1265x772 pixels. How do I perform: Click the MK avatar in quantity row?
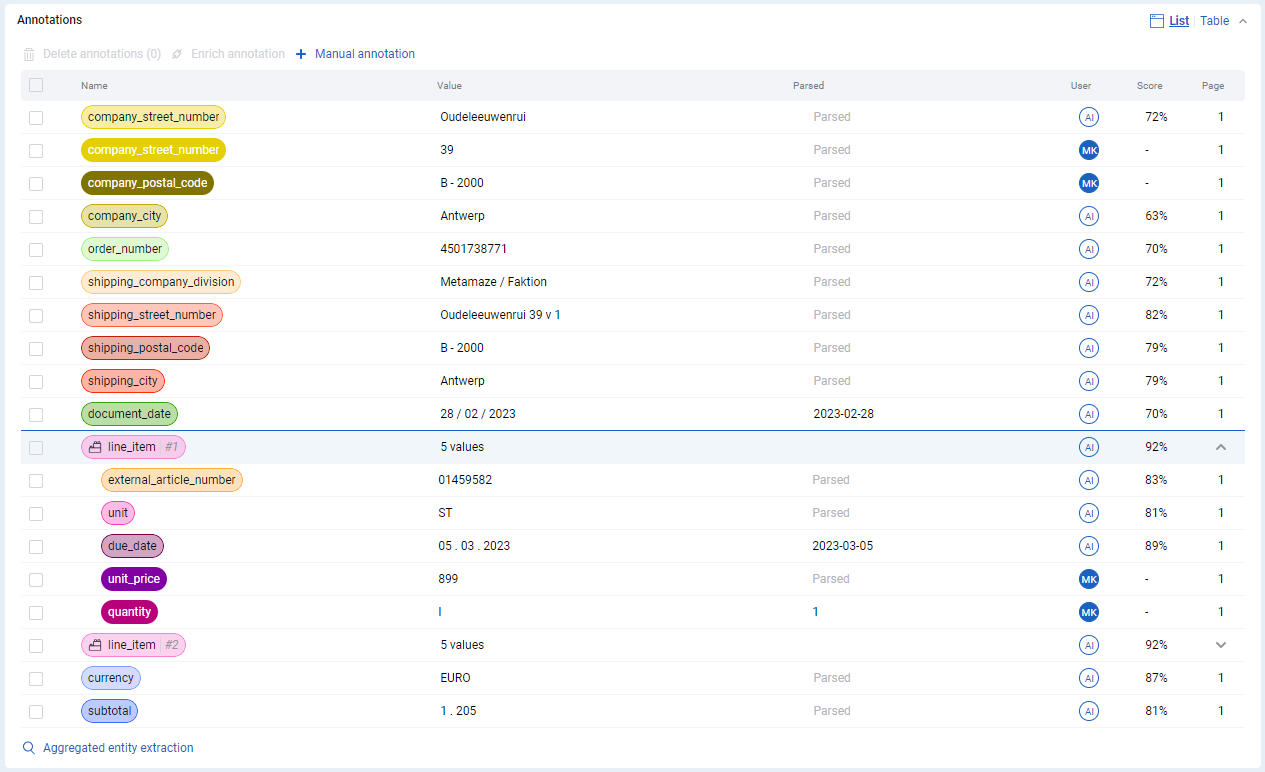(1089, 612)
